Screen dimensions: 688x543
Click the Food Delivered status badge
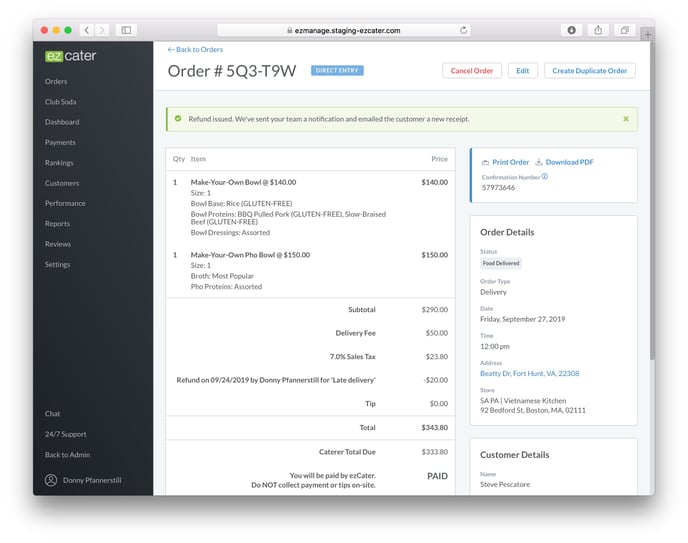pos(501,263)
